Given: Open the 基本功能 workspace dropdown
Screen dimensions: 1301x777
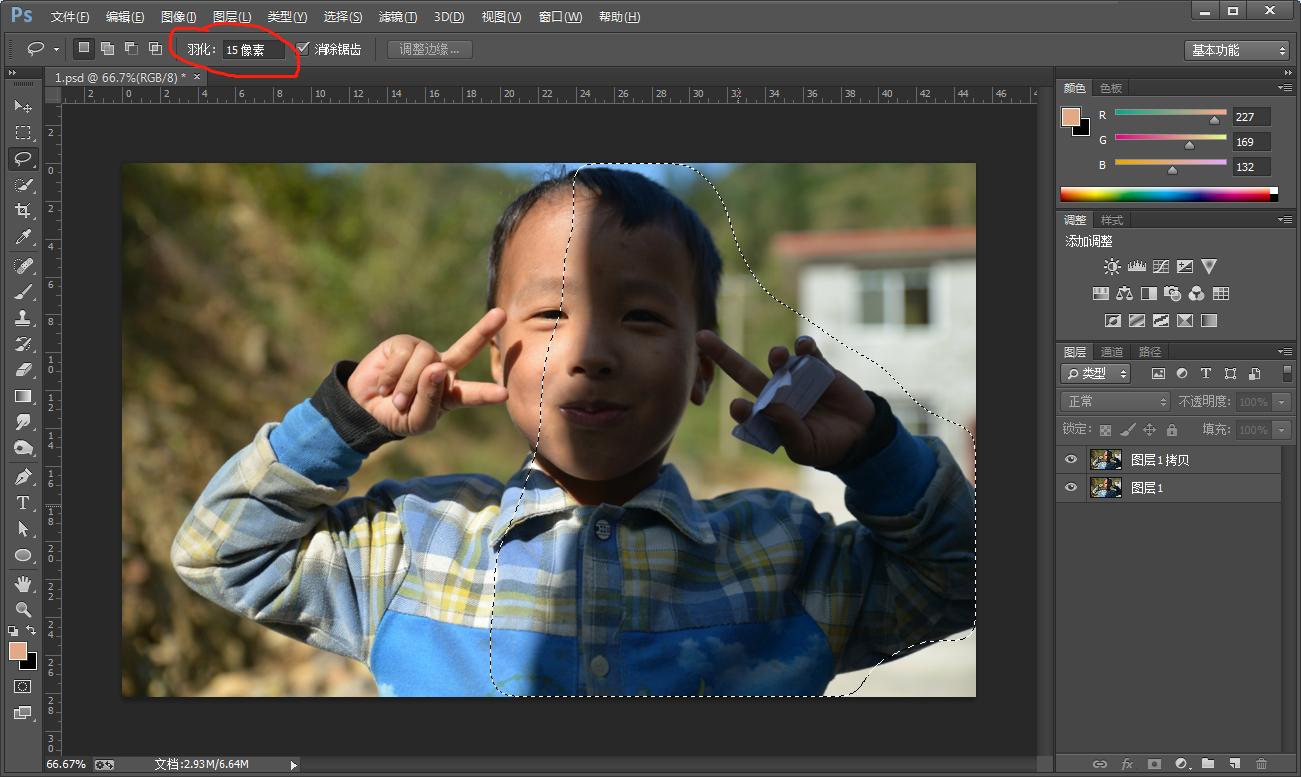Looking at the screenshot, I should coord(1238,50).
